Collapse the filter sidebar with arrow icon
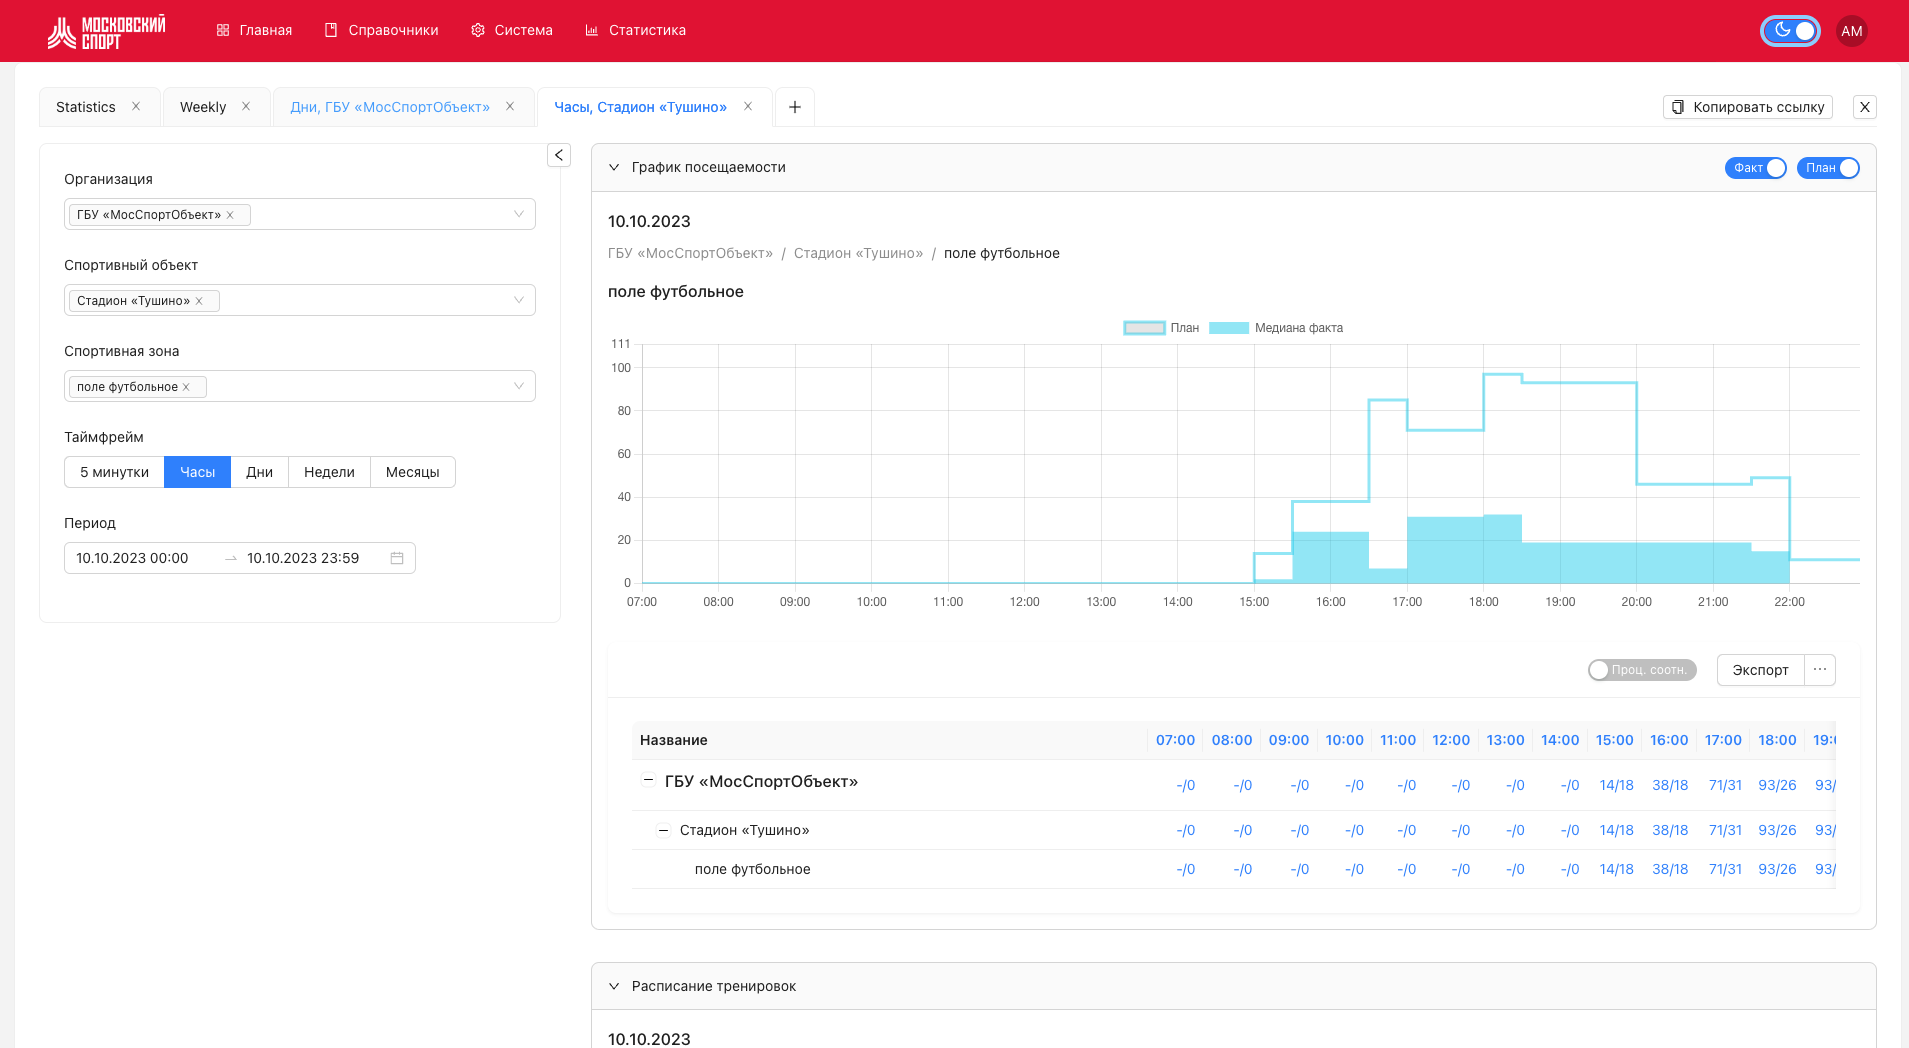The image size is (1909, 1048). [559, 155]
